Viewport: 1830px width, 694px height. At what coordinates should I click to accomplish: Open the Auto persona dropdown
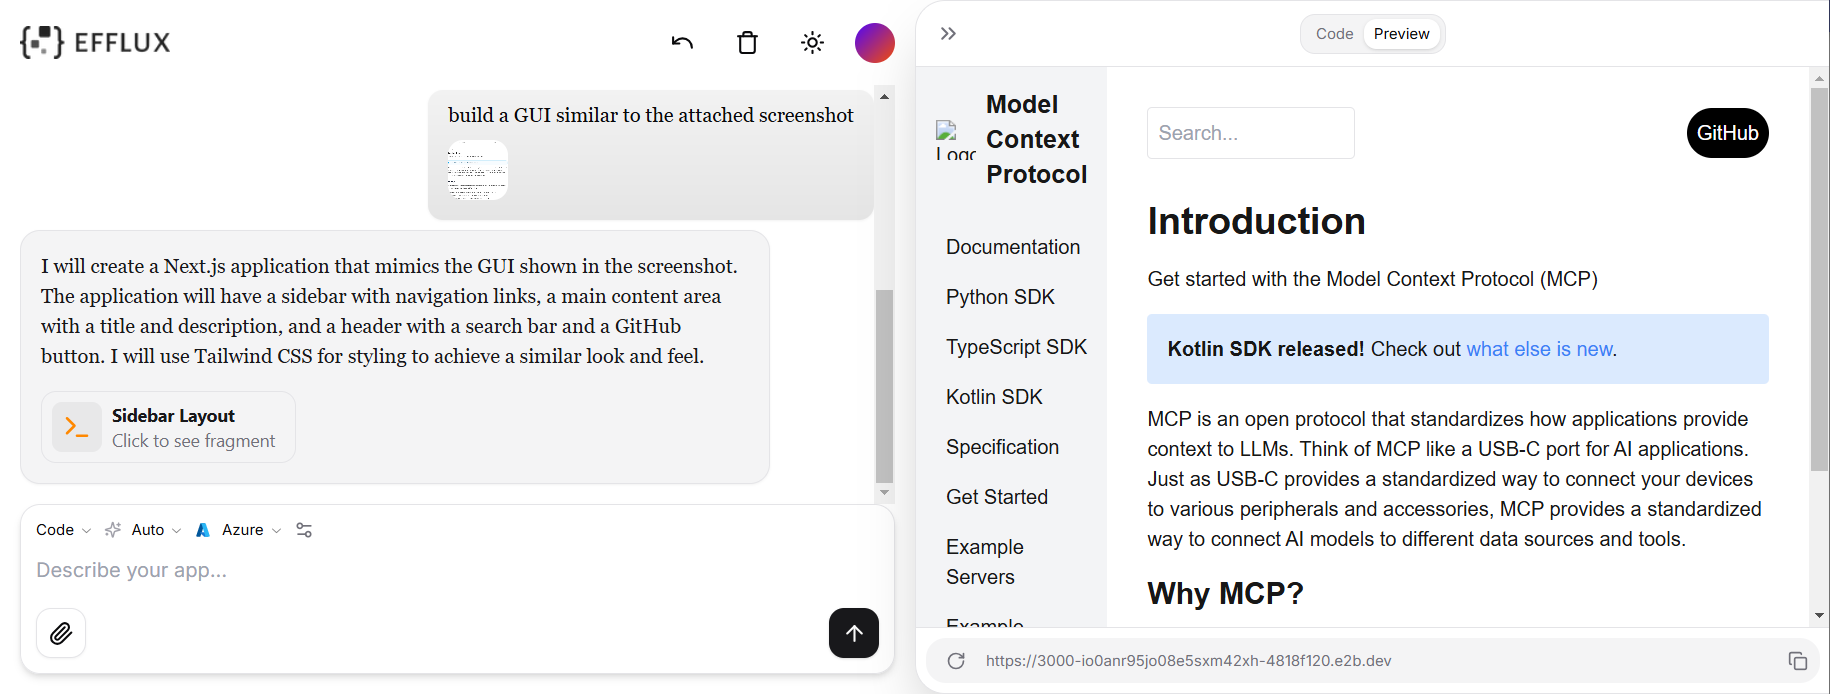[x=156, y=530]
